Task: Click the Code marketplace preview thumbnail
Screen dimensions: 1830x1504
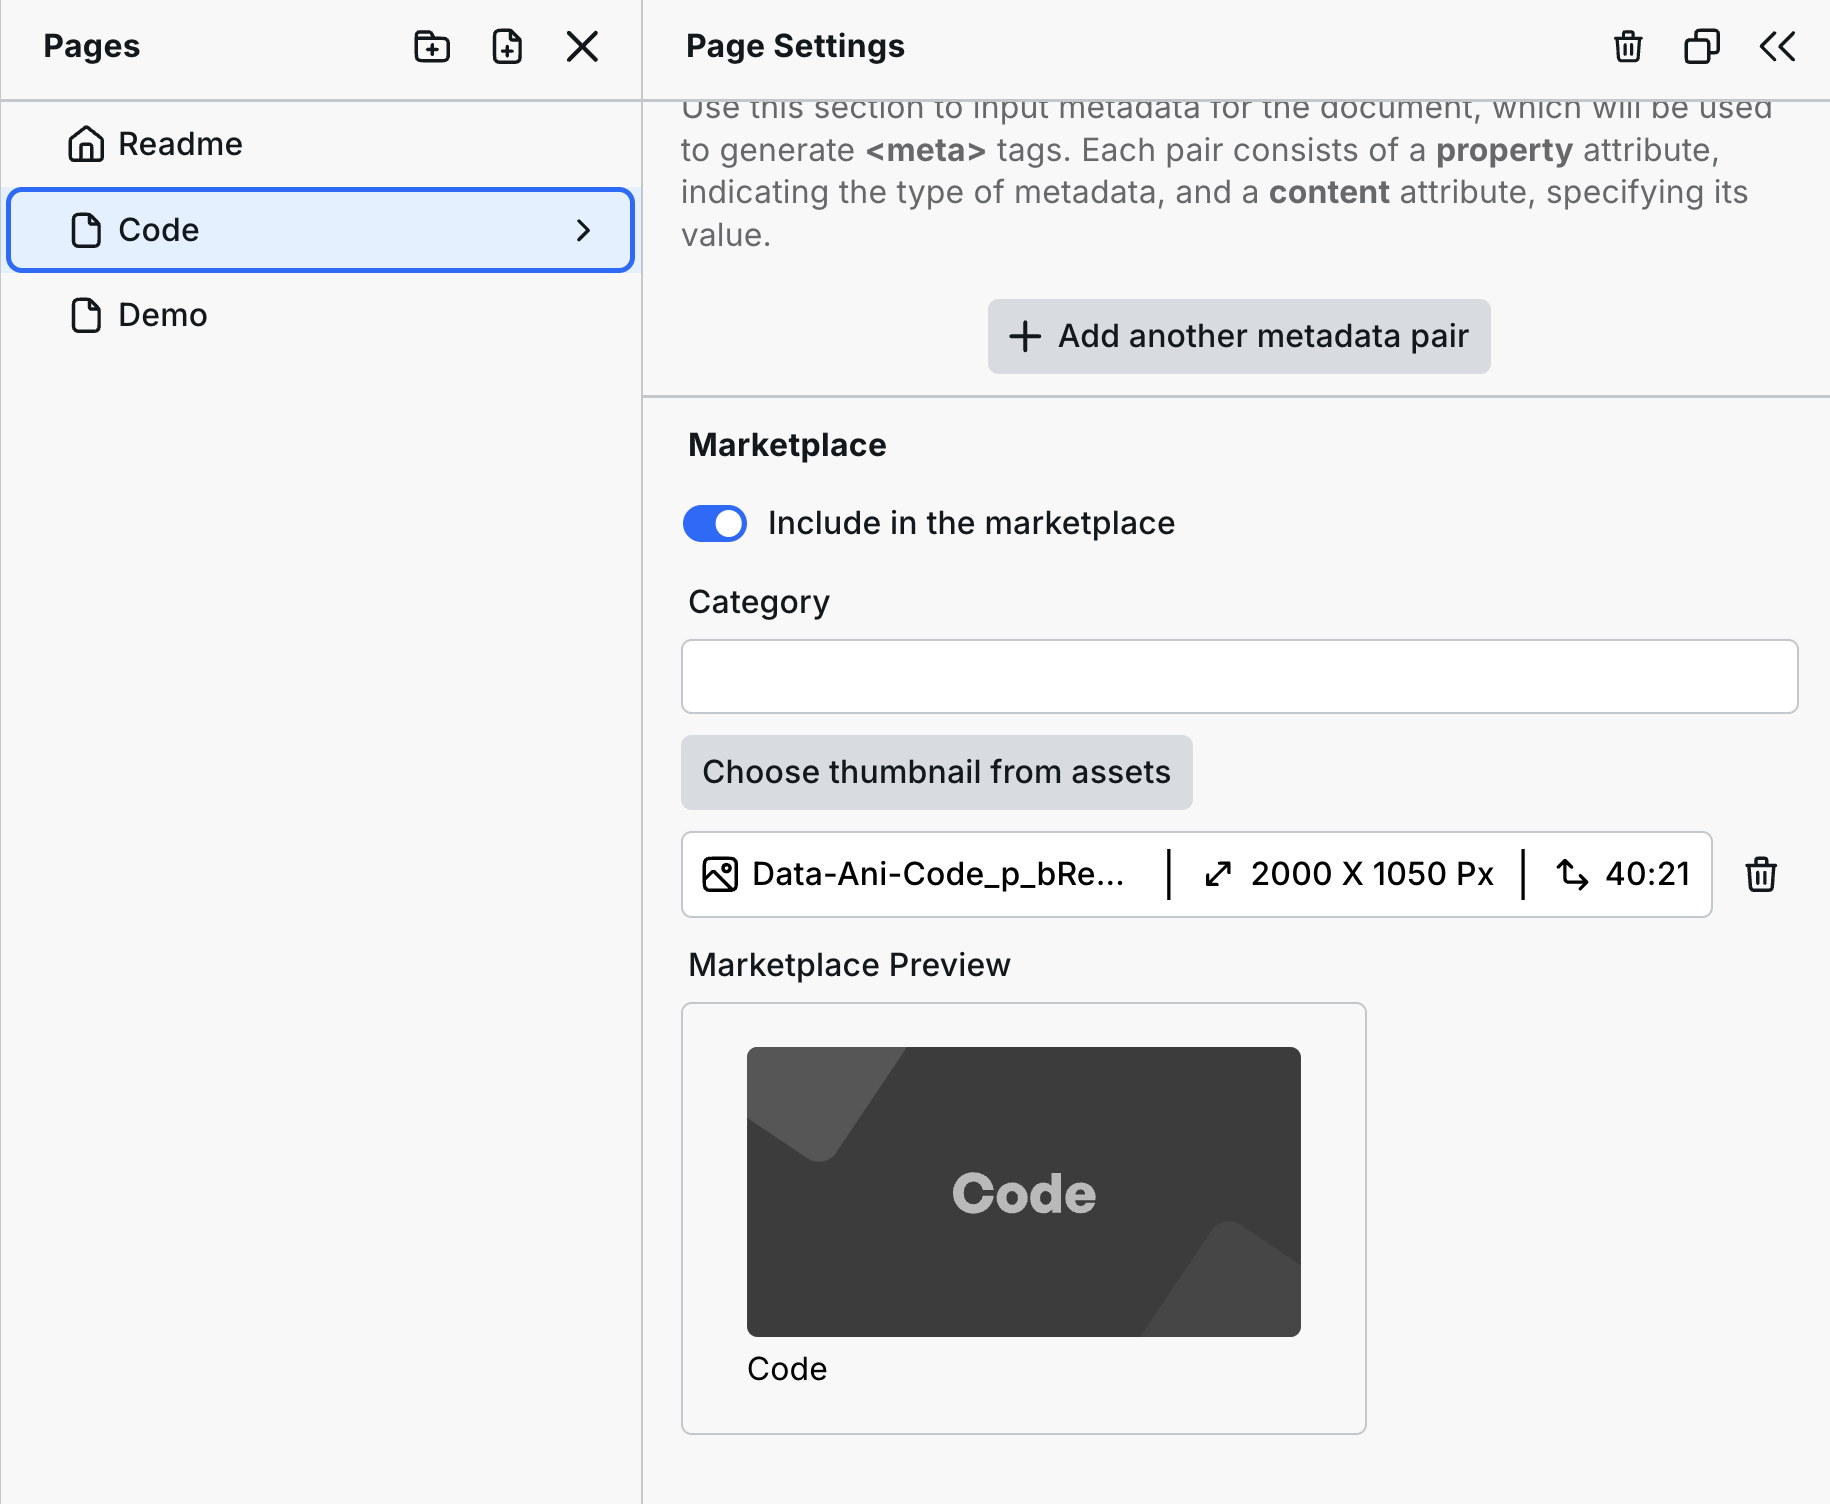Action: point(1023,1191)
